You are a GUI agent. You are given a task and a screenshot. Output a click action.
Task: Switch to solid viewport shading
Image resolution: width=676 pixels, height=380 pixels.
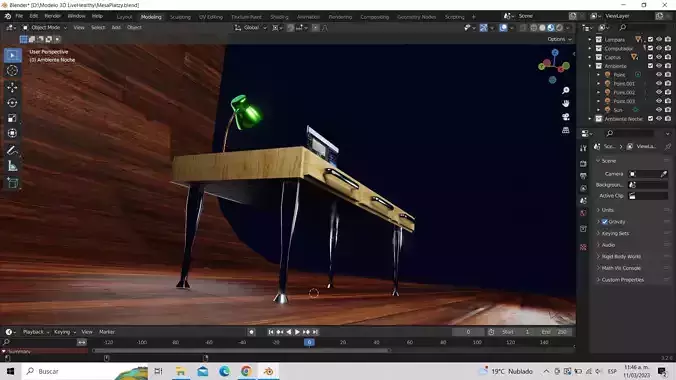542,28
